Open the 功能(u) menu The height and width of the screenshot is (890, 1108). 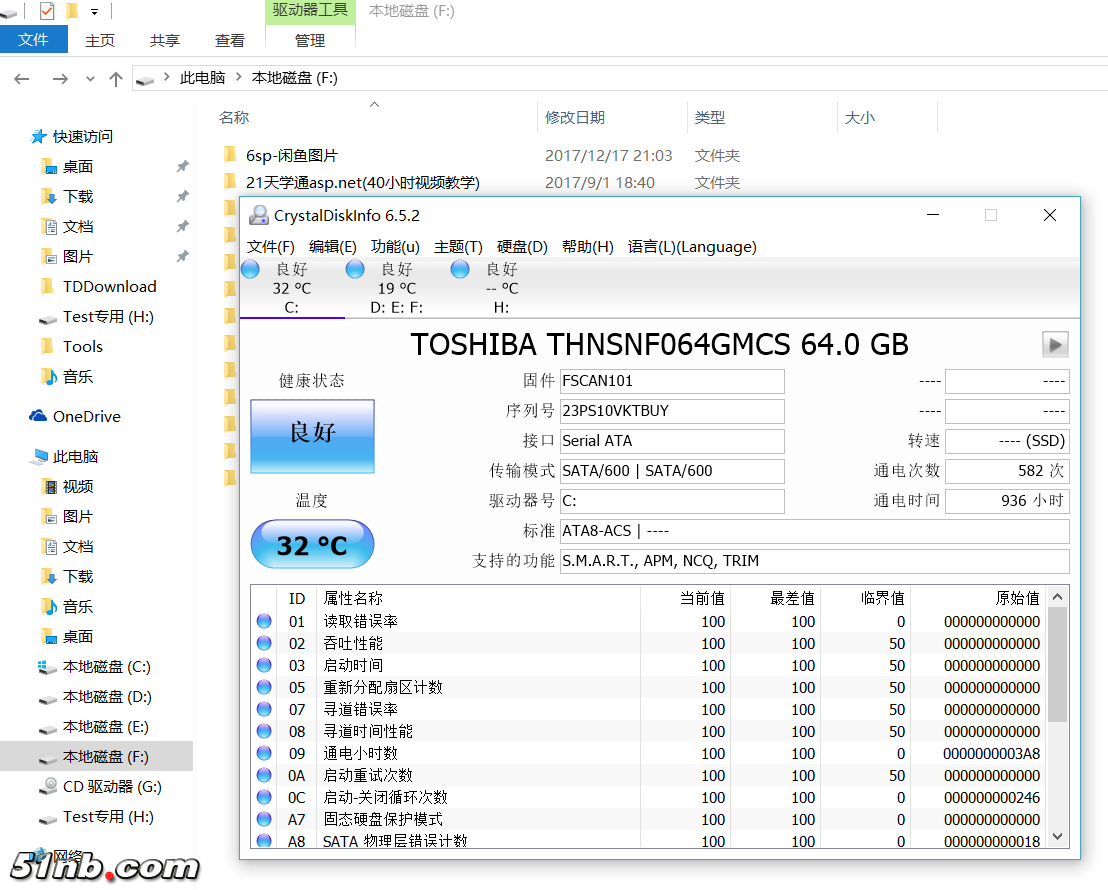[395, 246]
